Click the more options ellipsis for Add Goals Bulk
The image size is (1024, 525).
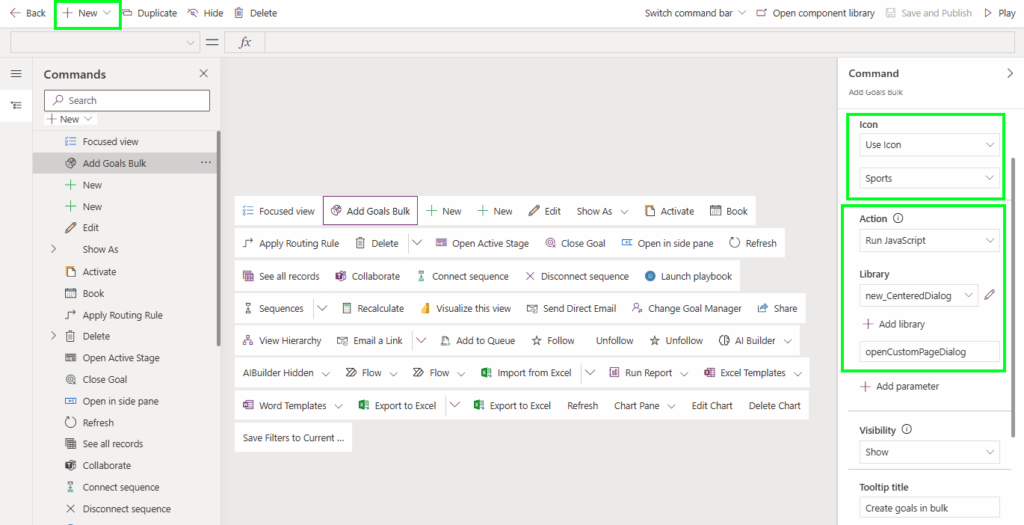pyautogui.click(x=206, y=163)
